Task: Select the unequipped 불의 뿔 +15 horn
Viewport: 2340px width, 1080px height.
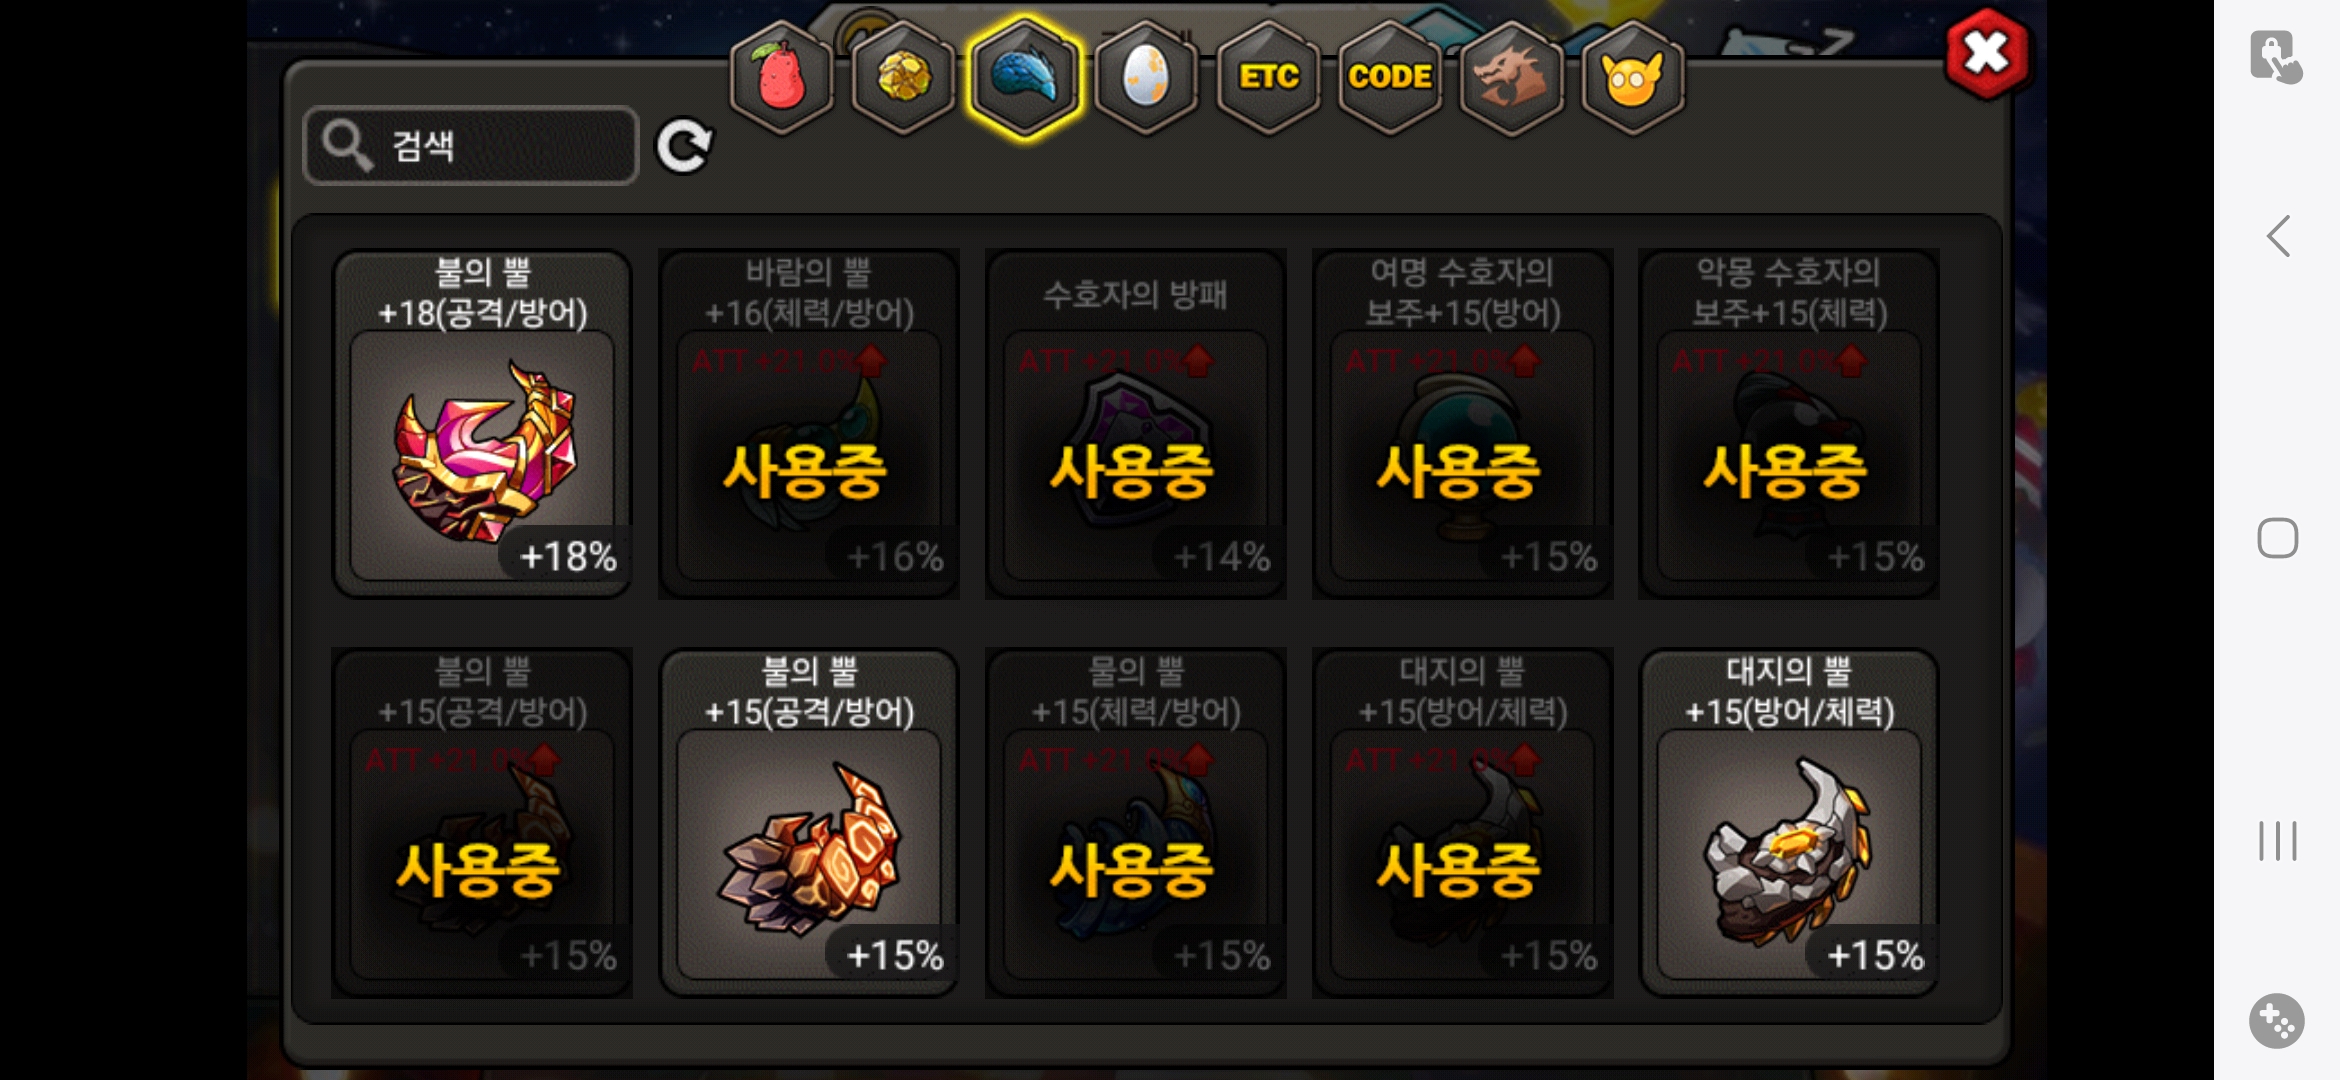Action: (809, 822)
